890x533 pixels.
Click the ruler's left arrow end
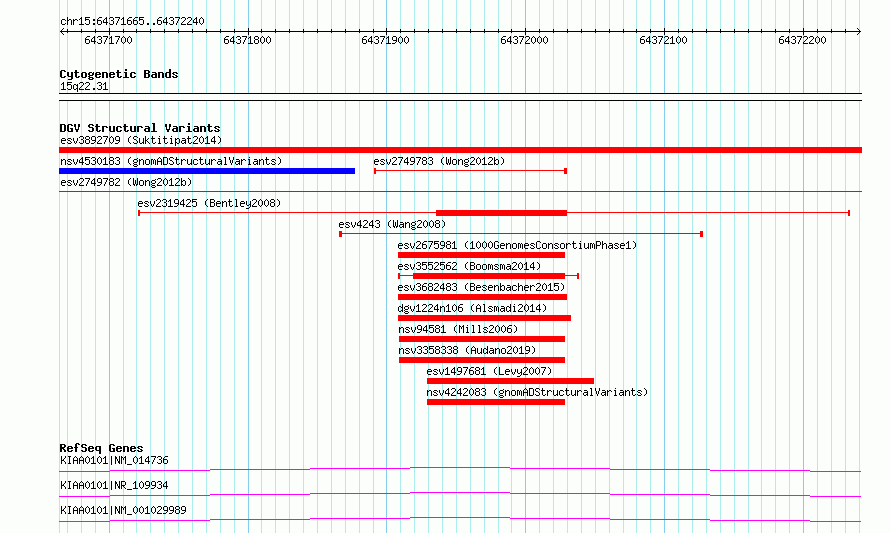(62, 32)
